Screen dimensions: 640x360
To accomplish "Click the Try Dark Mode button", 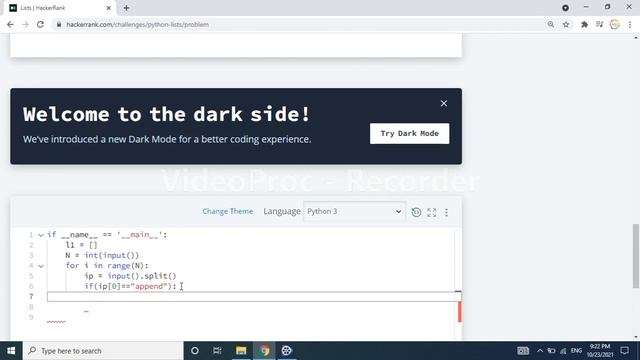I will click(x=409, y=133).
